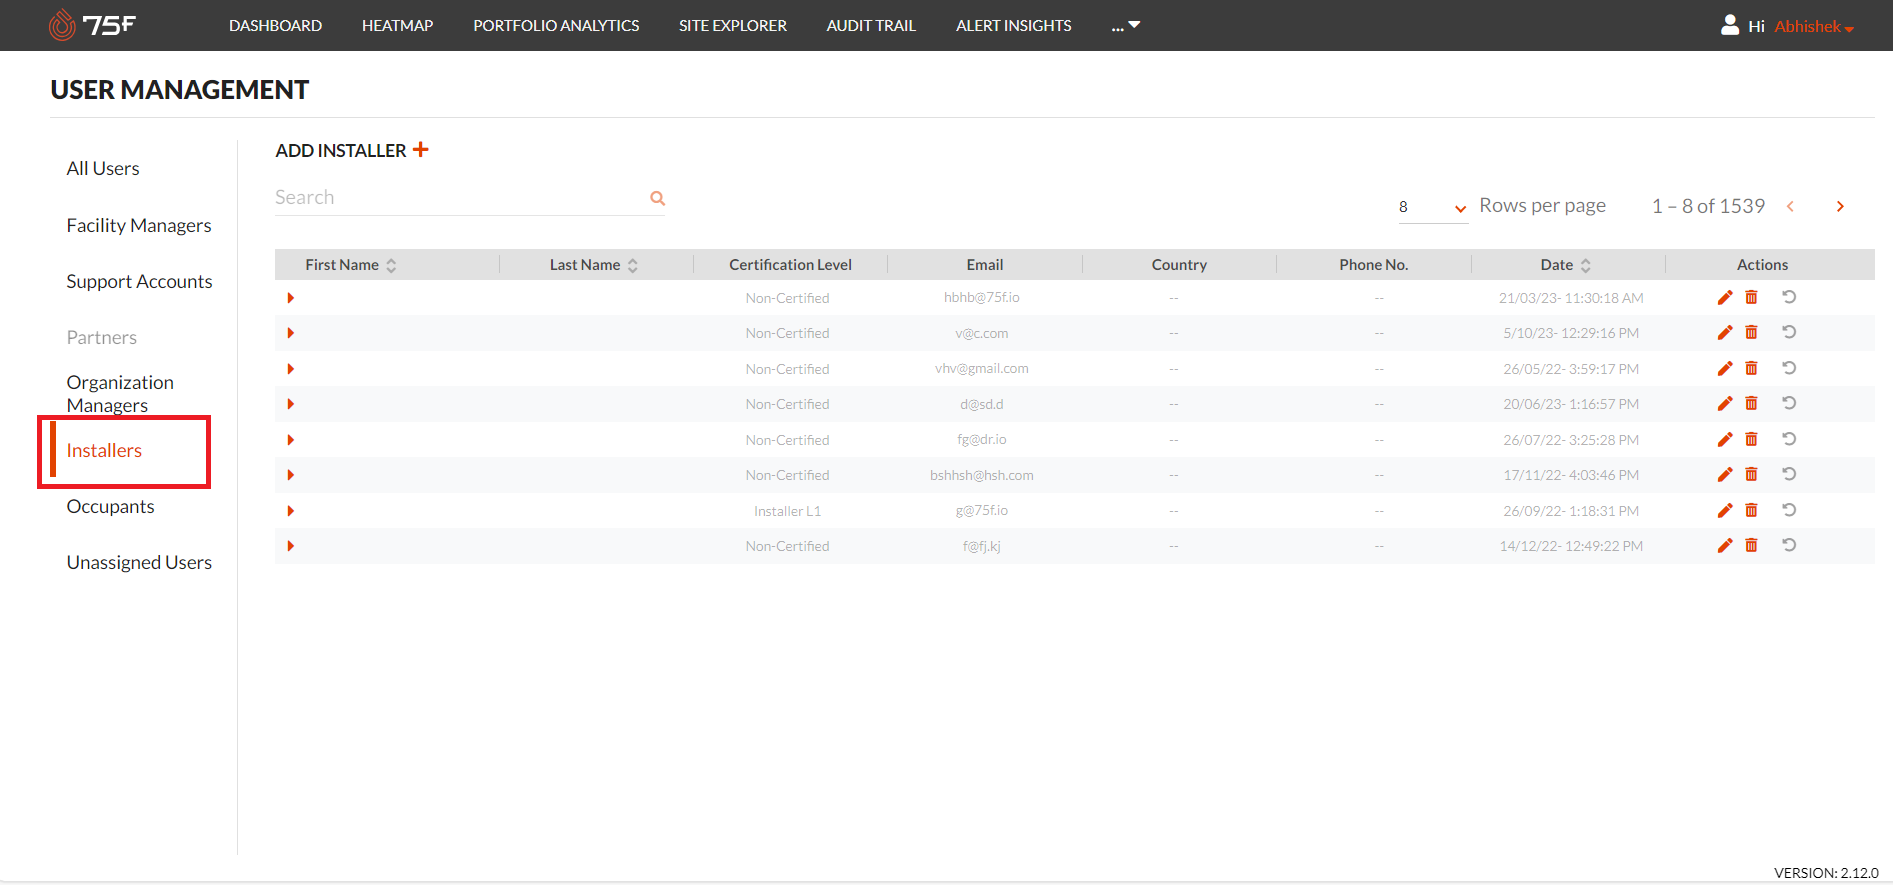Open the Audit Trail page
The image size is (1893, 885).
coord(871,25)
